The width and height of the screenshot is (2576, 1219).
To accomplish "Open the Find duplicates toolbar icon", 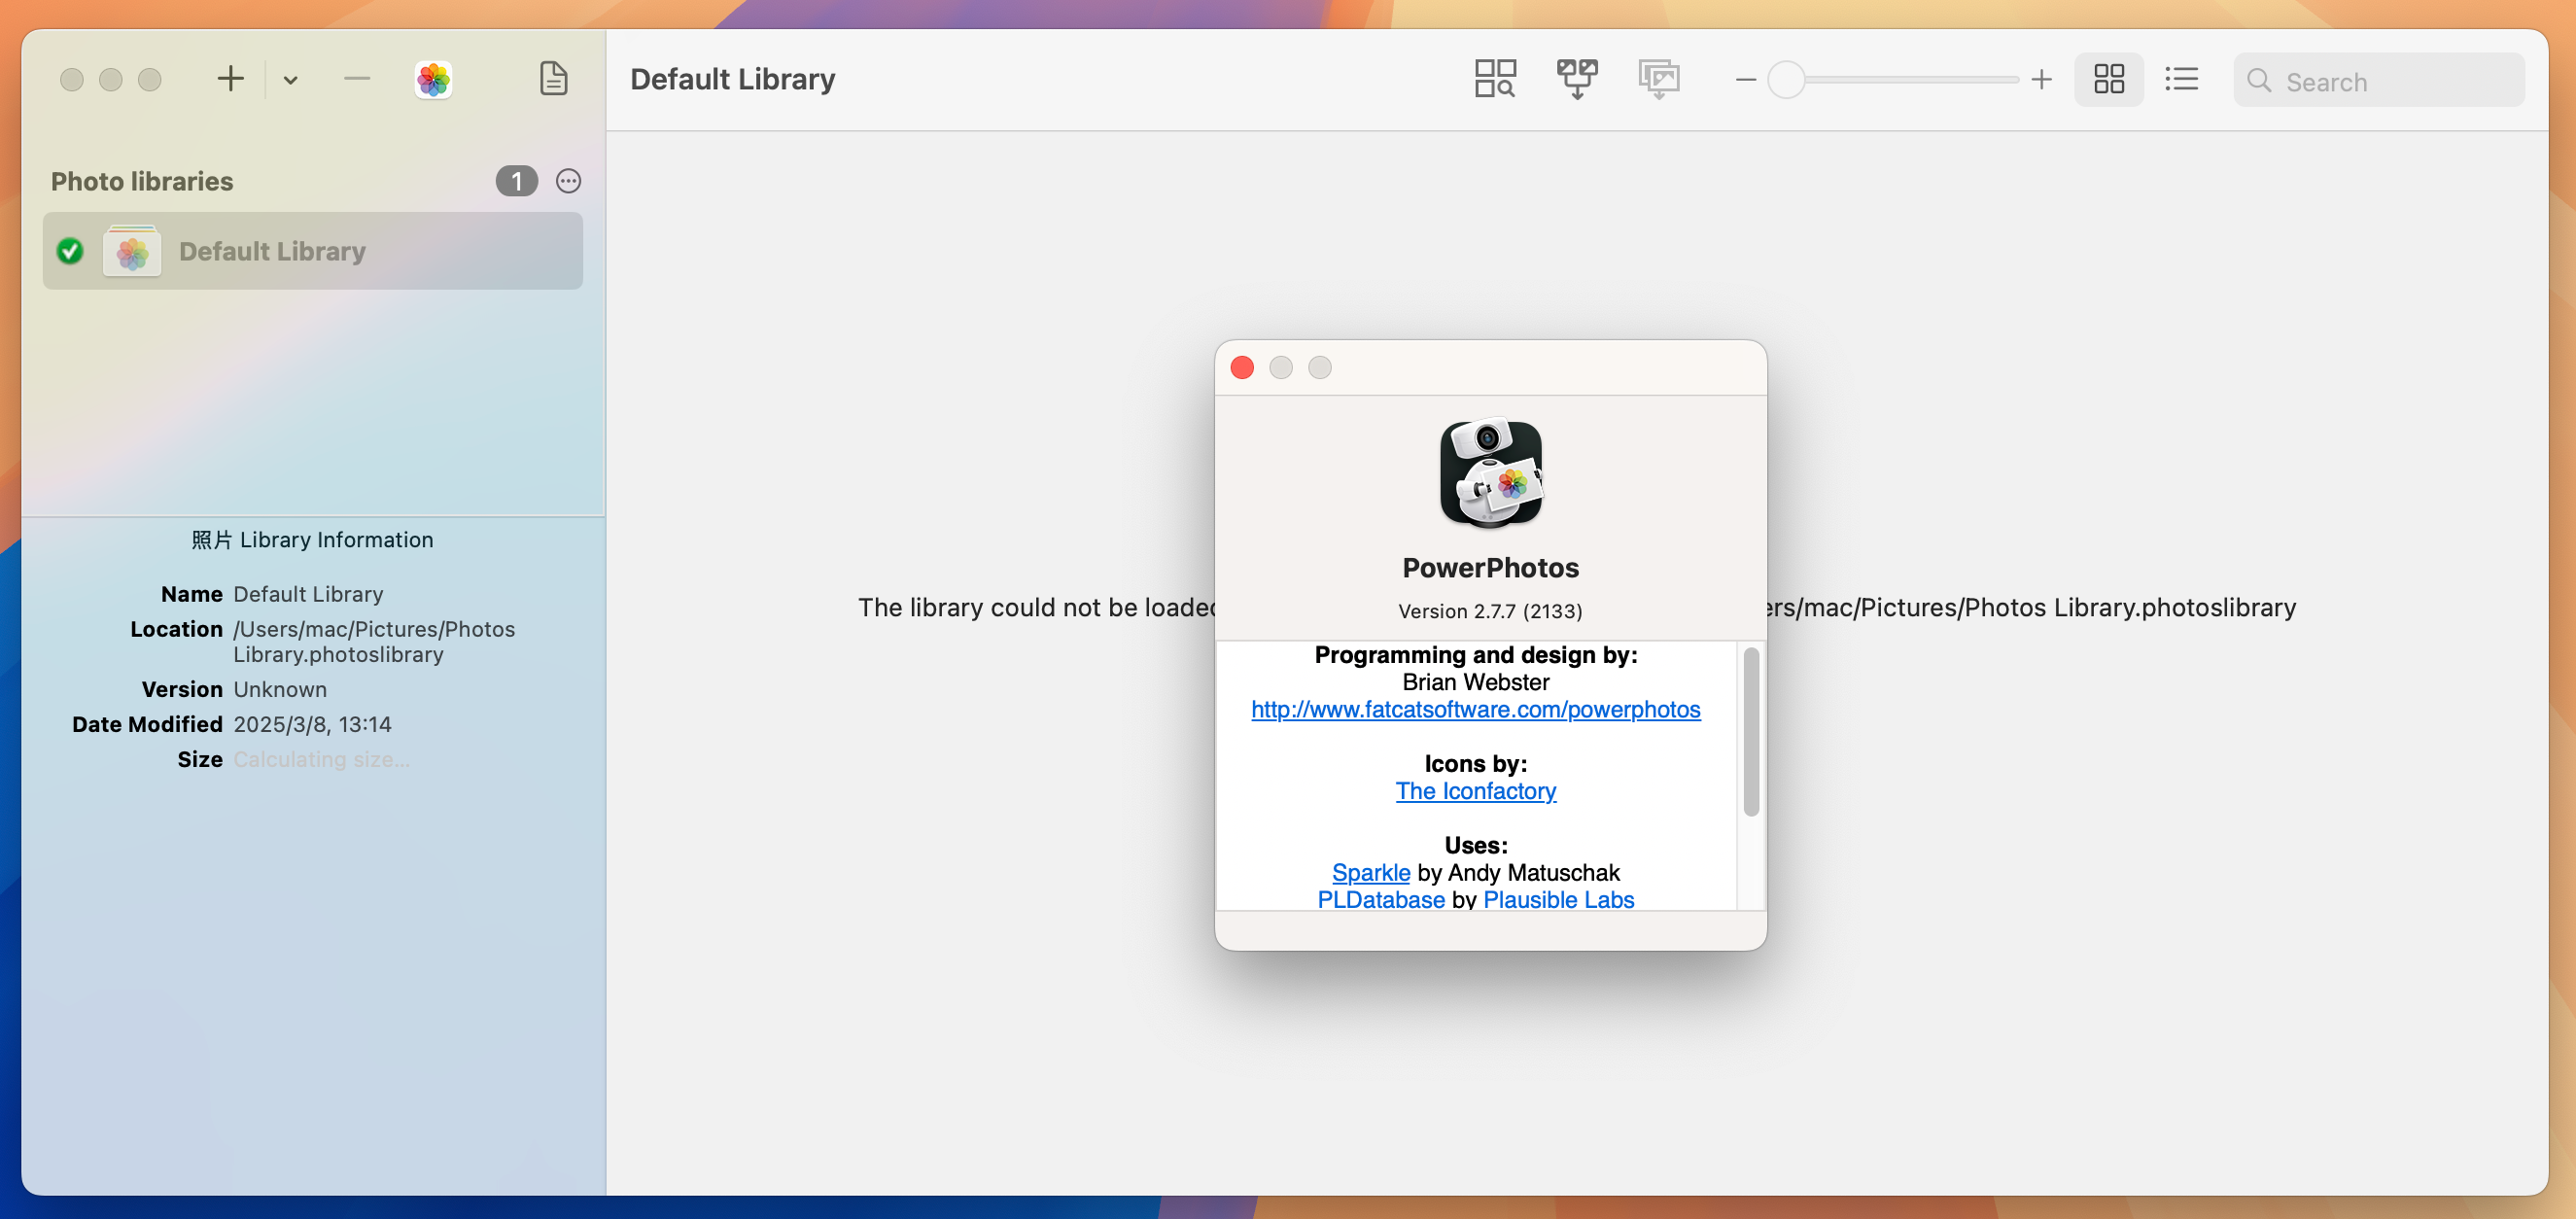I will click(x=1495, y=78).
